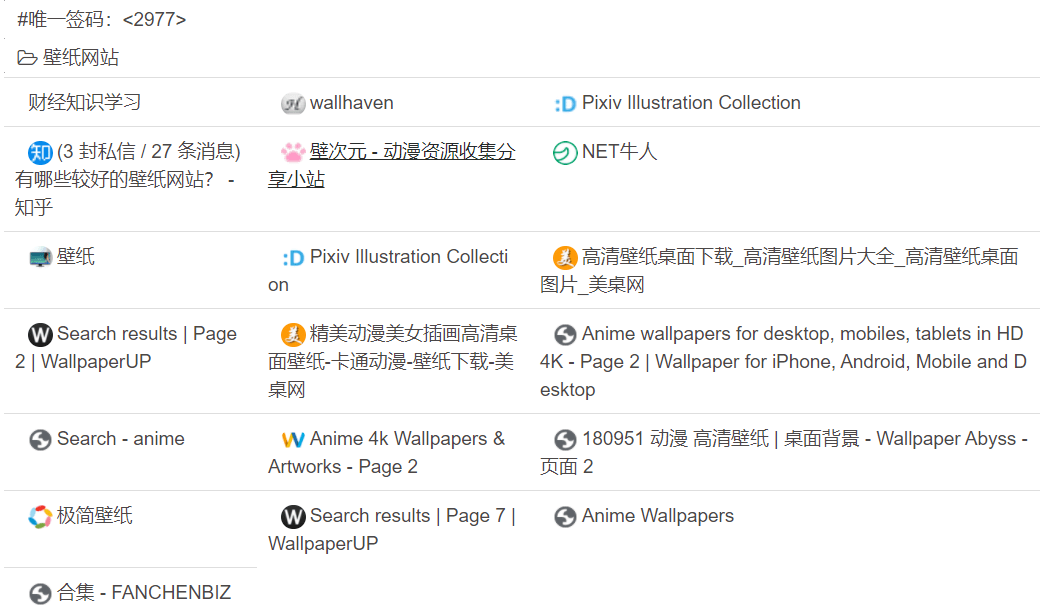Open Pixiv Illustration Collection link in first row
This screenshot has height=615, width=1042.
(691, 103)
